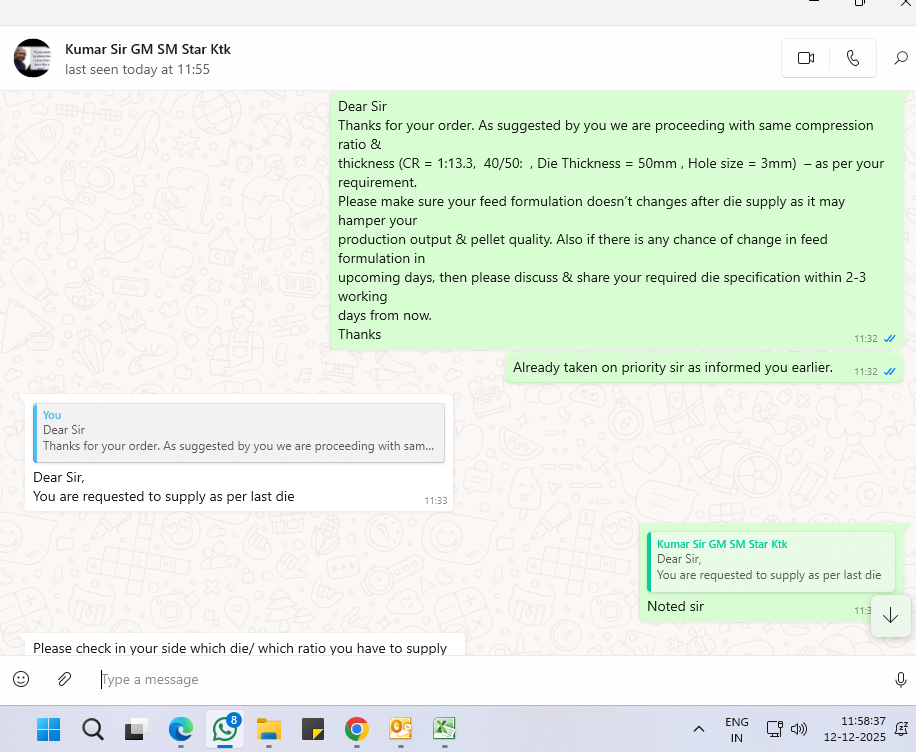Open Kumar Sir's profile picture
This screenshot has height=752, width=916.
click(x=33, y=58)
